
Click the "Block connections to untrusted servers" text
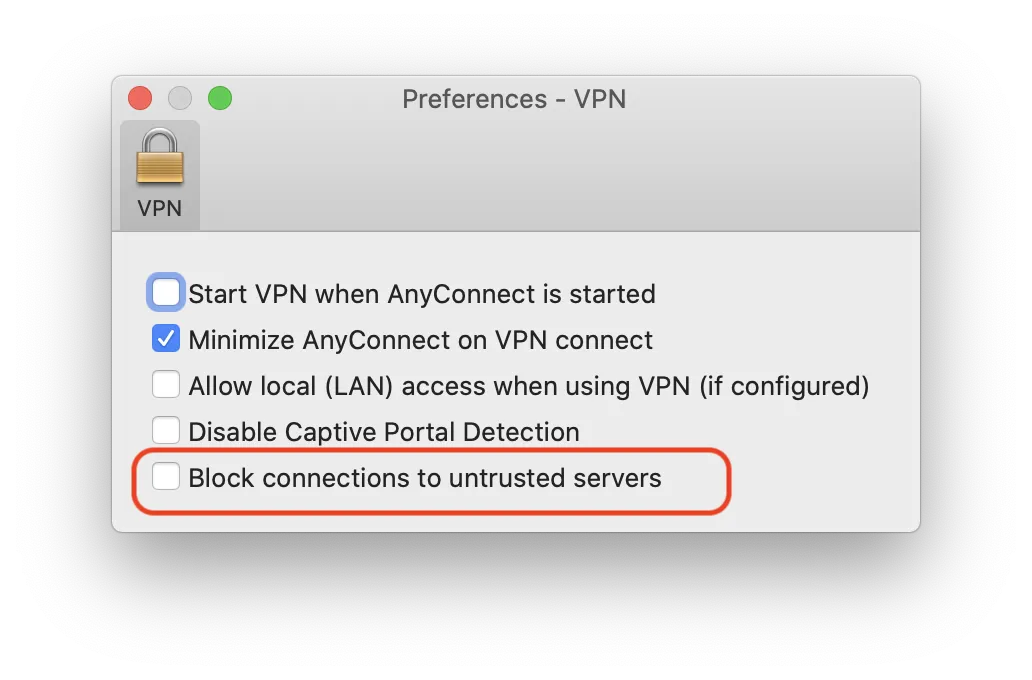(425, 478)
